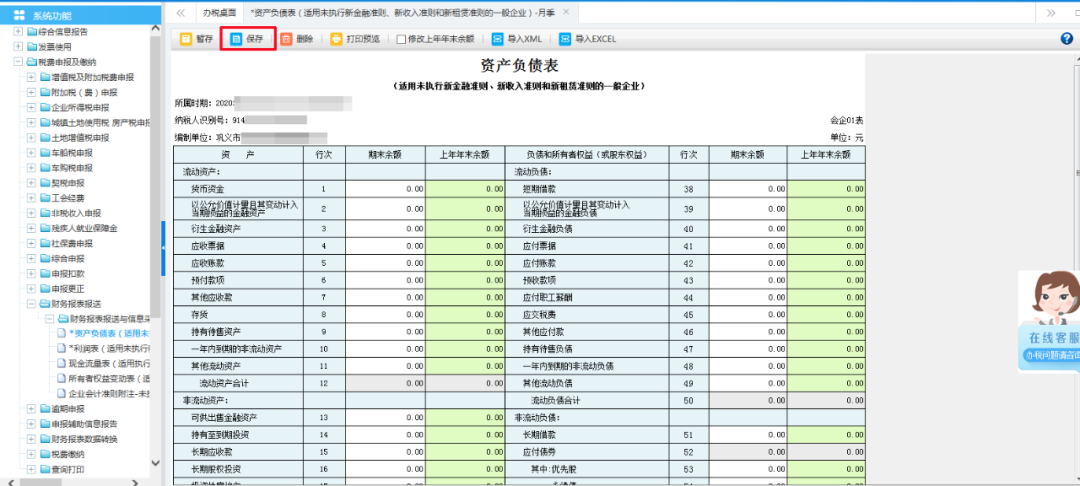
Task: Open 城镇土地使用税 房产税申报 item
Action: (x=100, y=123)
